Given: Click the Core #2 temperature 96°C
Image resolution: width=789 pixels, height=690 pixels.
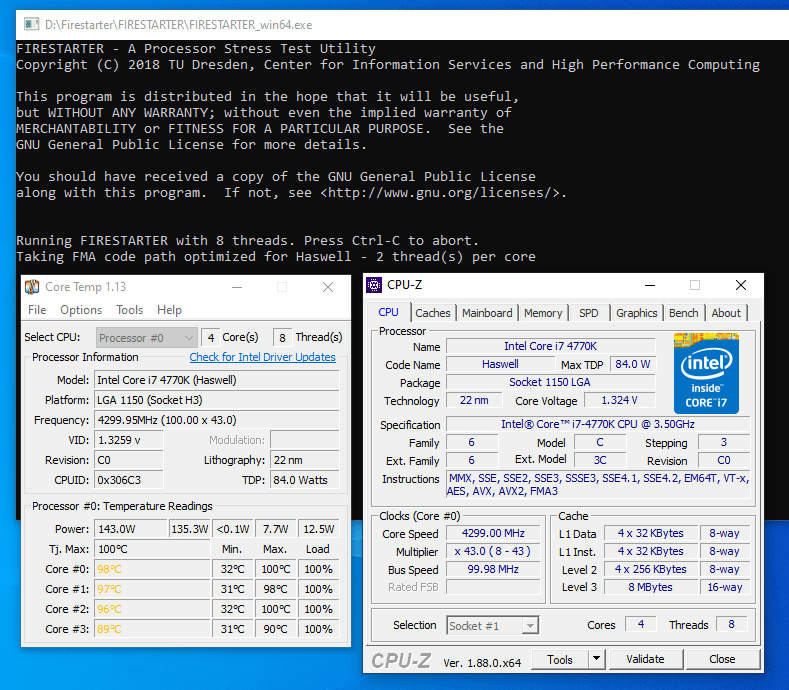Looking at the screenshot, I should [152, 609].
